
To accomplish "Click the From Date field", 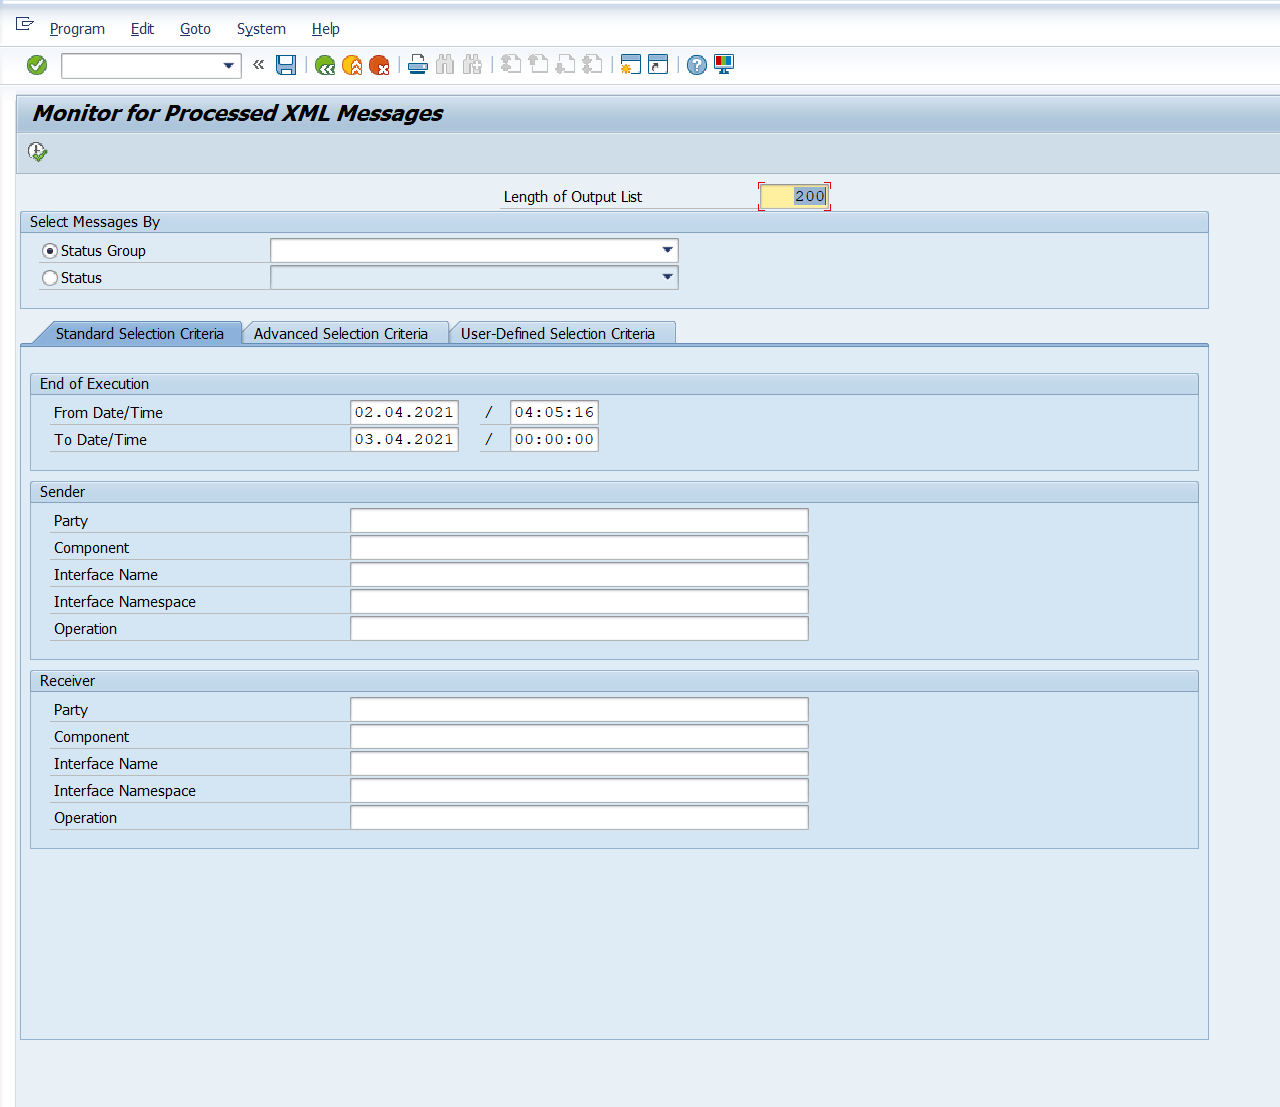I will (404, 412).
